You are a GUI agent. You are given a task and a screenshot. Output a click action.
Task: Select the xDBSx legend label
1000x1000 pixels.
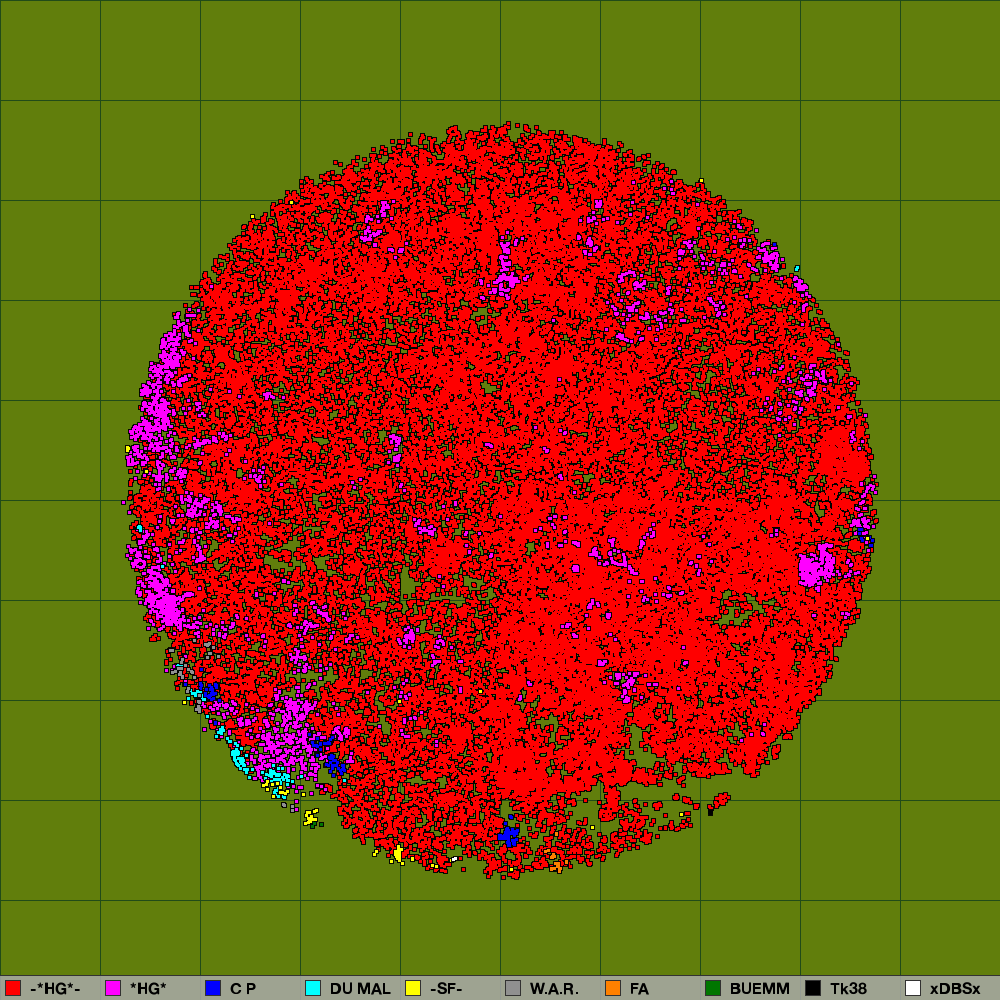click(955, 989)
